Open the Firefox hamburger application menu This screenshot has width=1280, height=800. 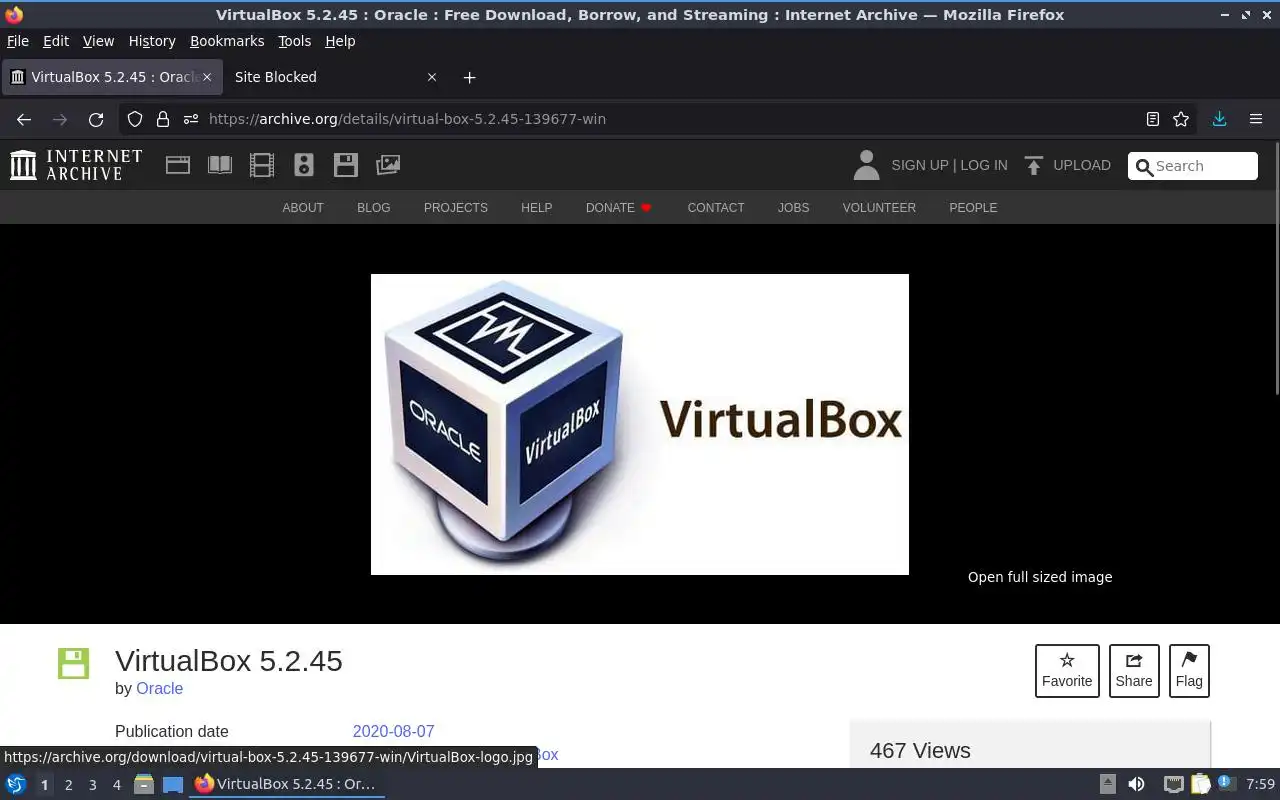pos(1256,119)
